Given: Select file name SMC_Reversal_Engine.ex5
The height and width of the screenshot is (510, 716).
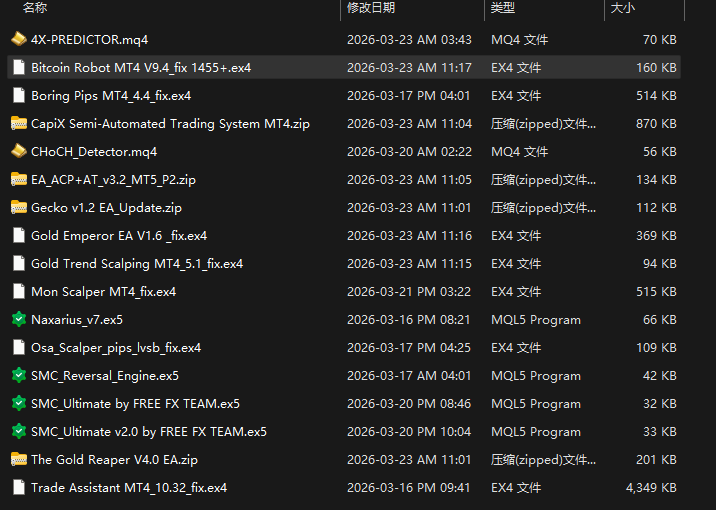Looking at the screenshot, I should 105,376.
